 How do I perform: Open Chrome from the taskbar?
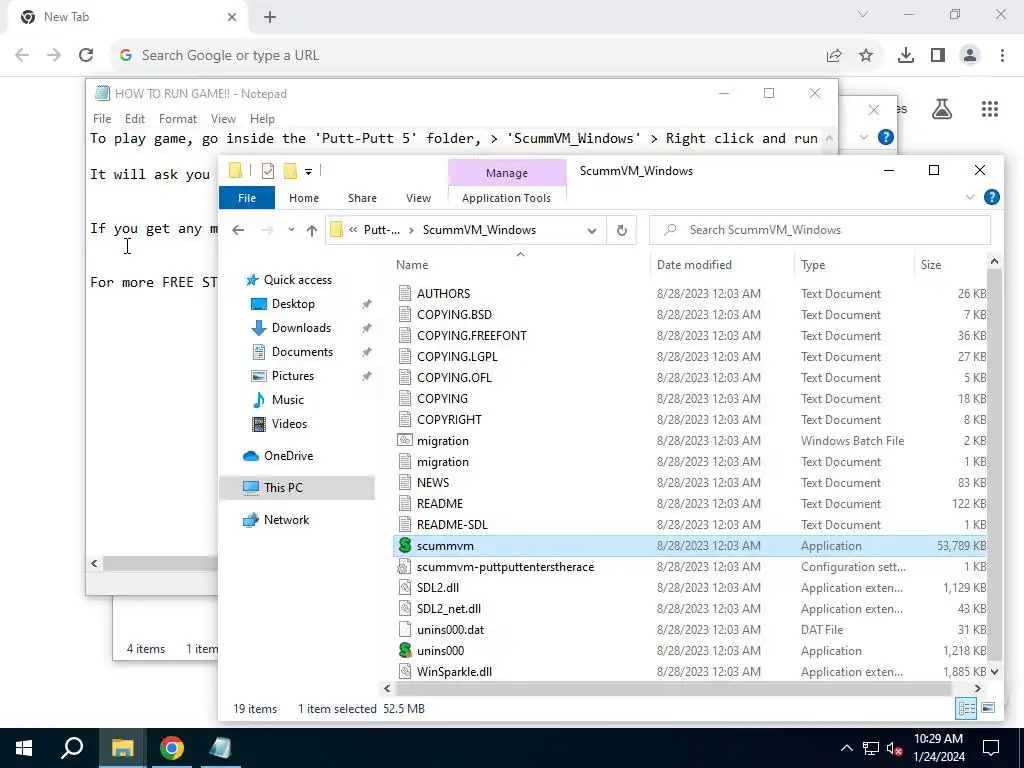pyautogui.click(x=171, y=748)
